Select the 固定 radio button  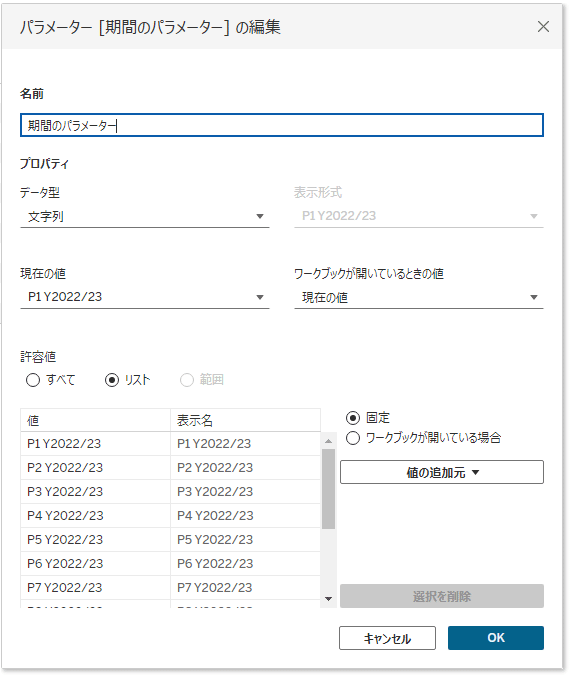(x=353, y=418)
